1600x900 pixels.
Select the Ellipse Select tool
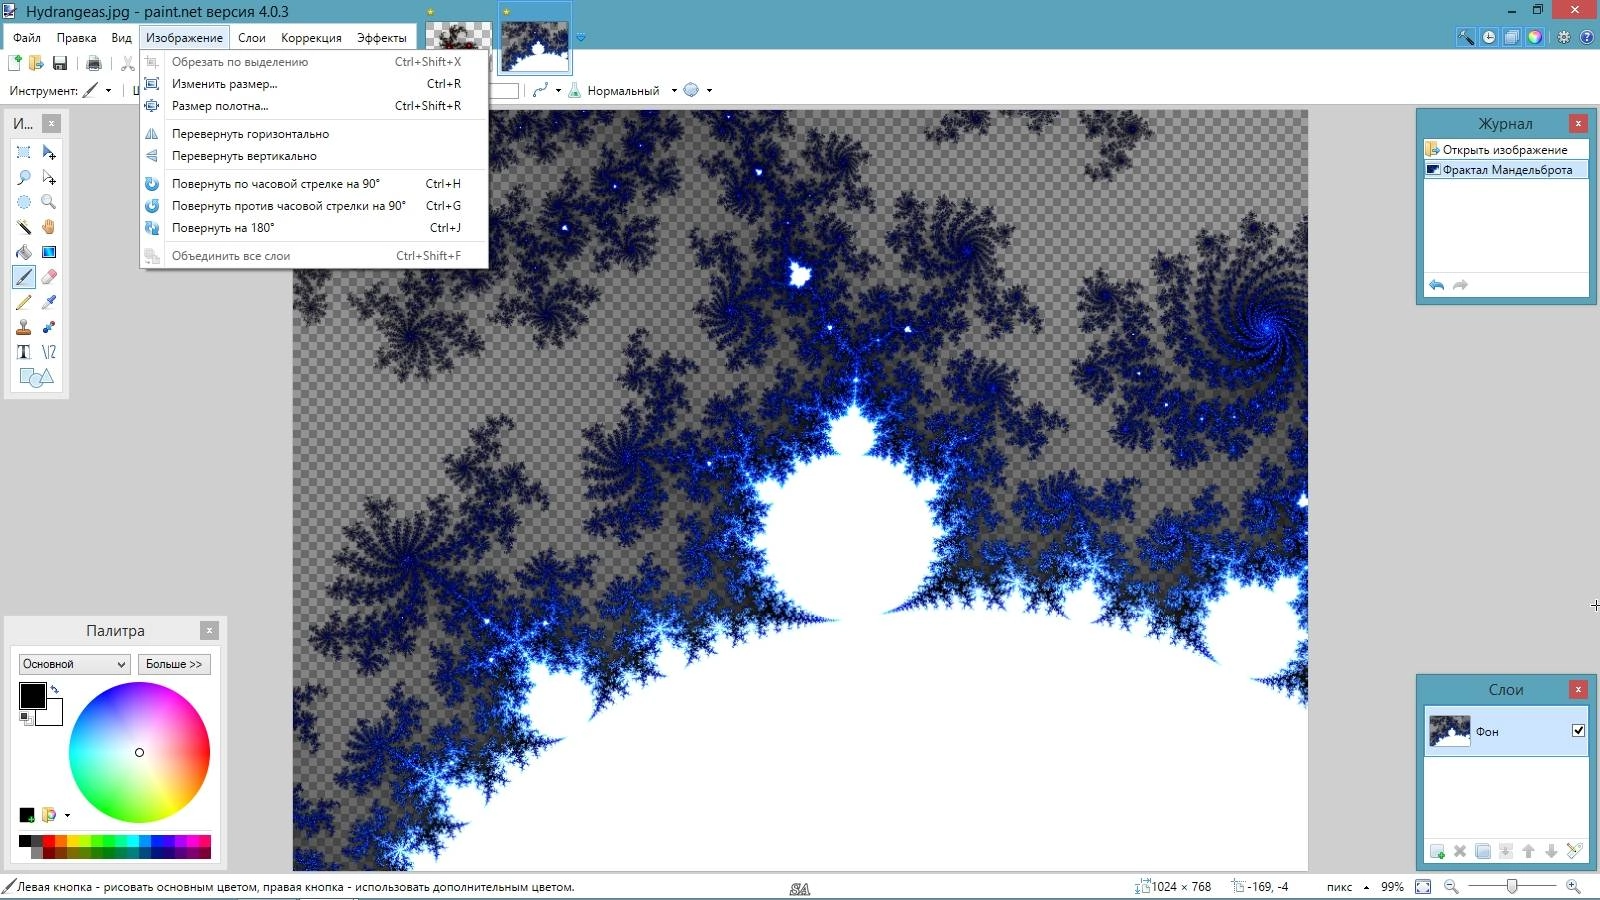click(x=24, y=202)
